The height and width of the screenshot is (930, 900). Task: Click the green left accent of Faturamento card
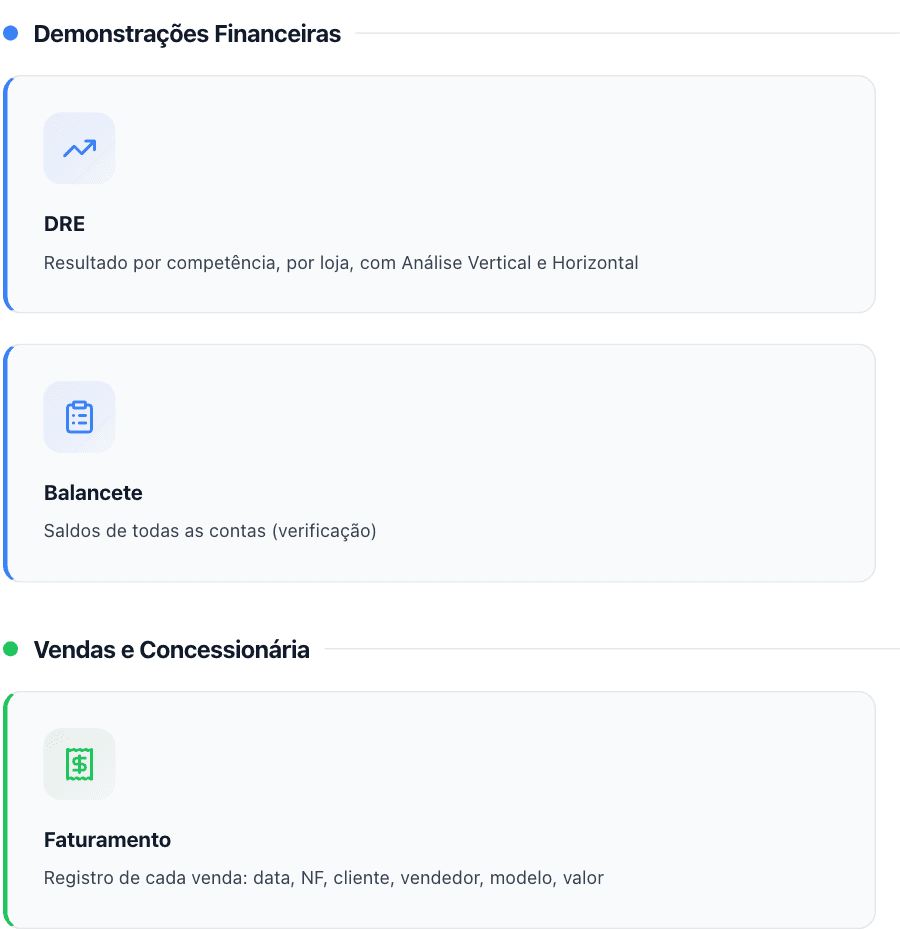pos(5,810)
